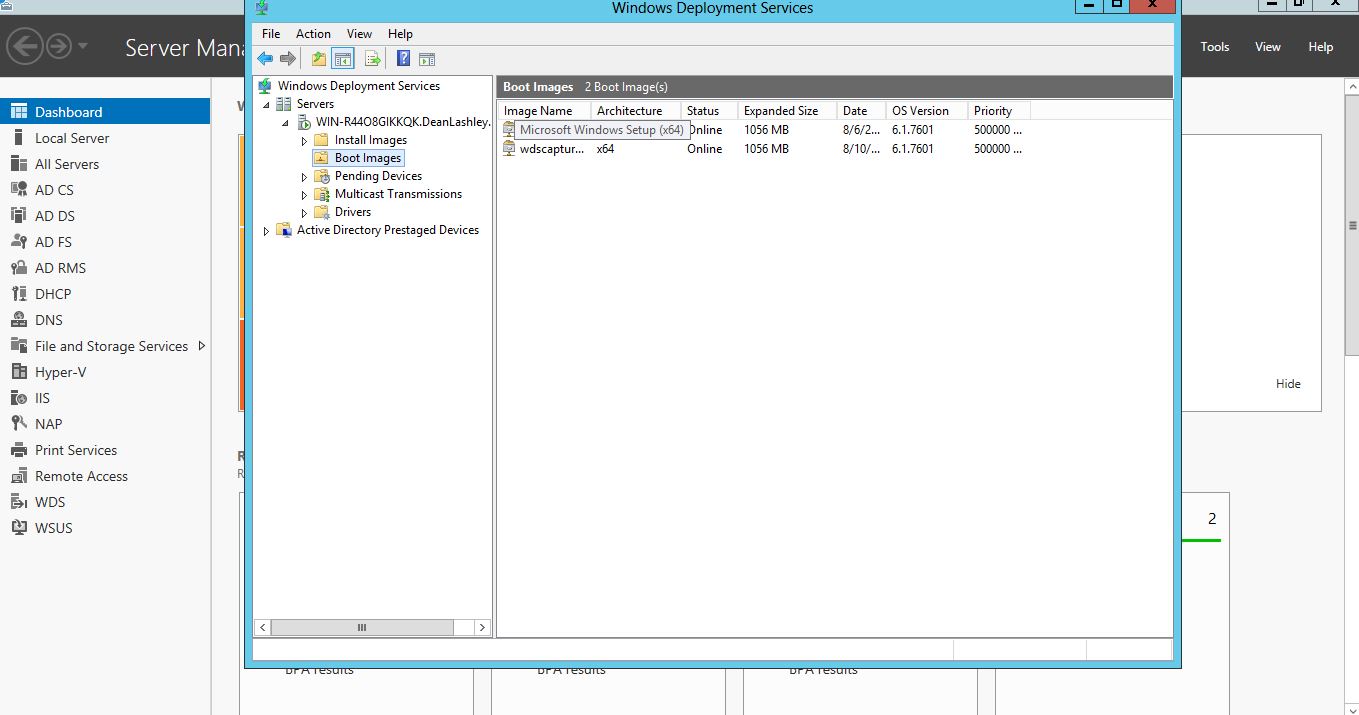Screen dimensions: 1359x715
Task: Select the wdscapture boot image row icon
Action: coord(510,149)
